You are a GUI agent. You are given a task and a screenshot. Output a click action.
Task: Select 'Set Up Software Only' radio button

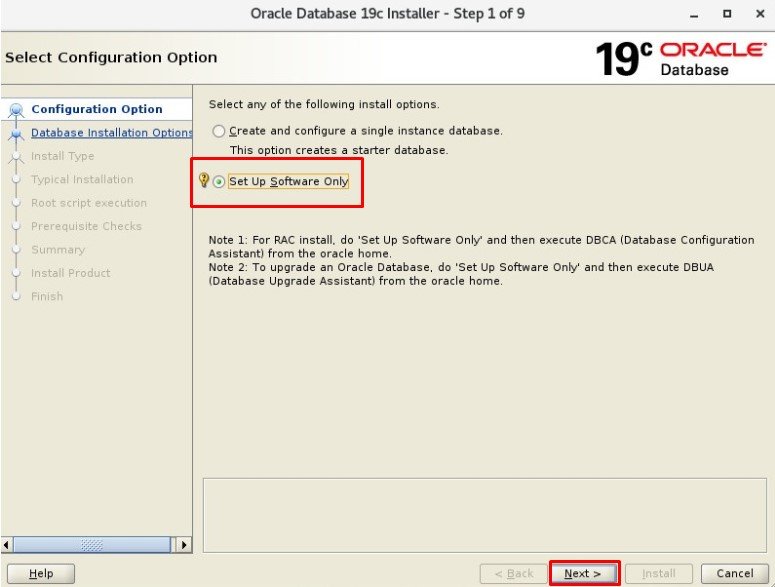point(218,182)
